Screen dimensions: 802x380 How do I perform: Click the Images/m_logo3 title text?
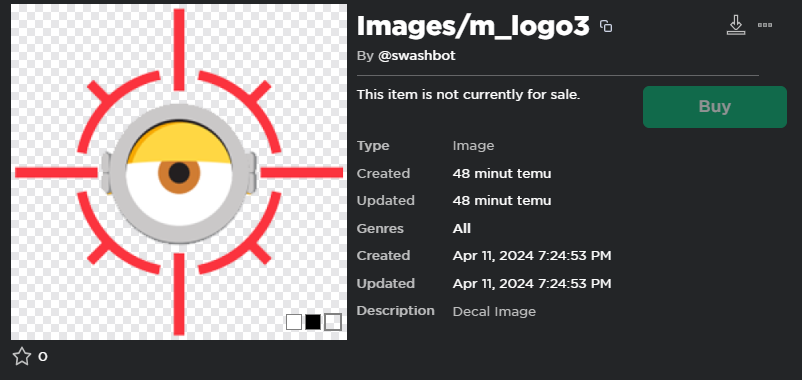click(473, 26)
